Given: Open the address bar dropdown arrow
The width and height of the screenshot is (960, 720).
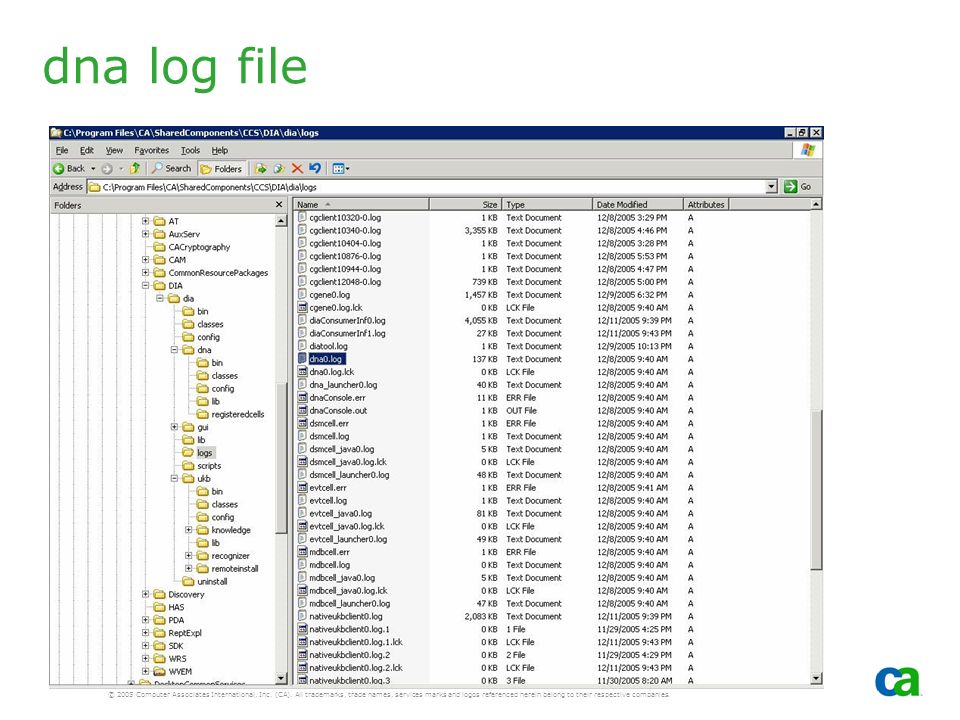Looking at the screenshot, I should click(x=771, y=187).
